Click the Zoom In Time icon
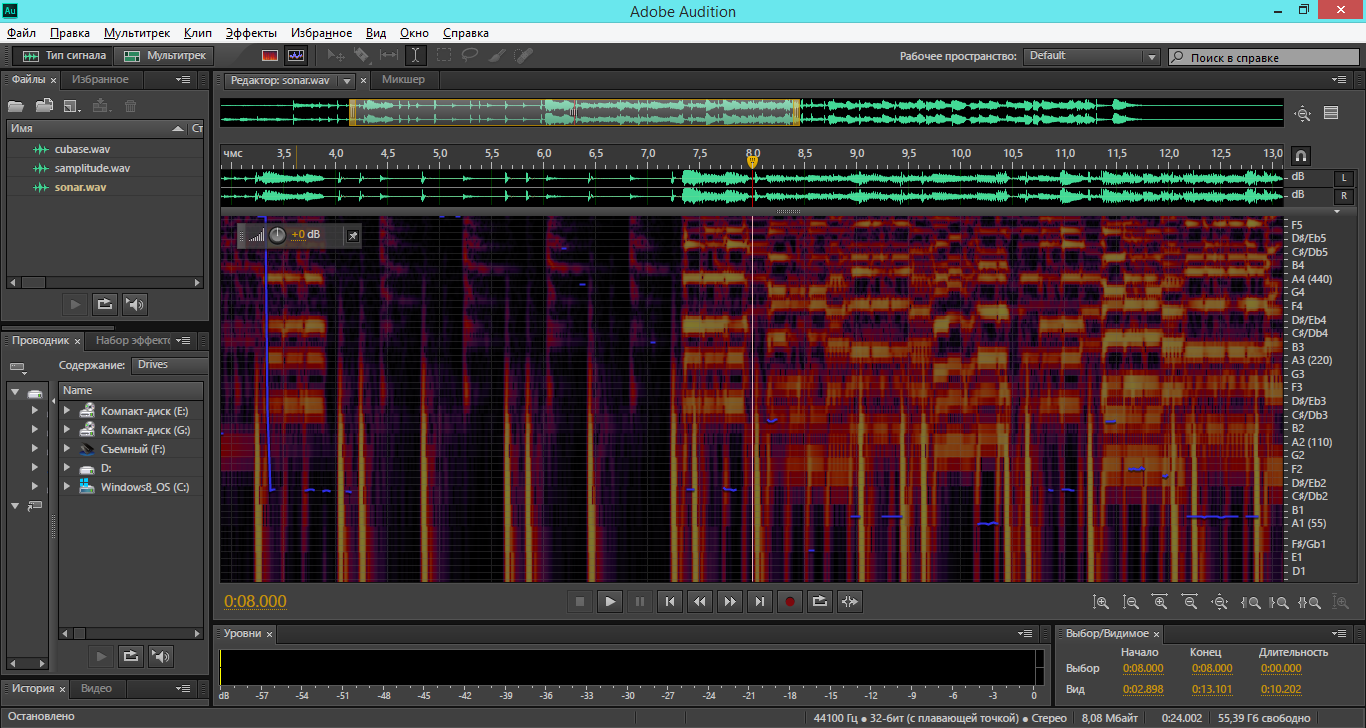This screenshot has width=1366, height=728. [x=1161, y=602]
